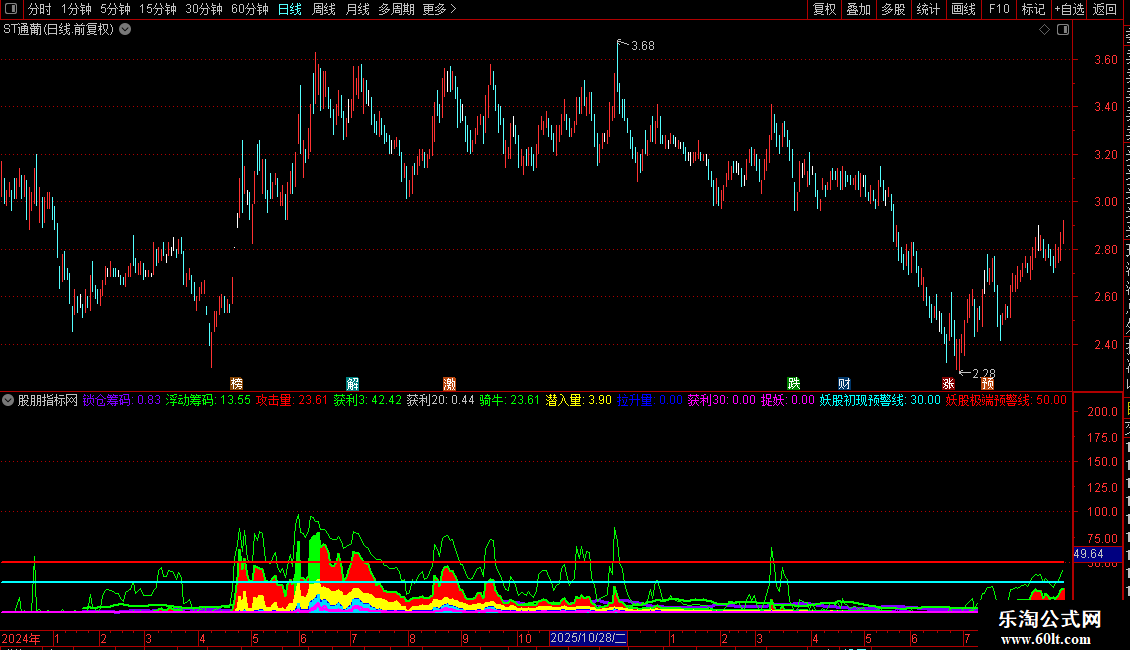Screen dimensions: 1130x650
Task: Open the orange 预 forecast marker
Action: (x=987, y=383)
